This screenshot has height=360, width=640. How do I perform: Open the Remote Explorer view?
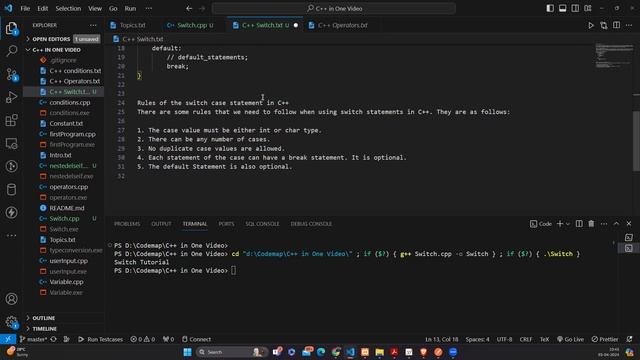[11, 143]
